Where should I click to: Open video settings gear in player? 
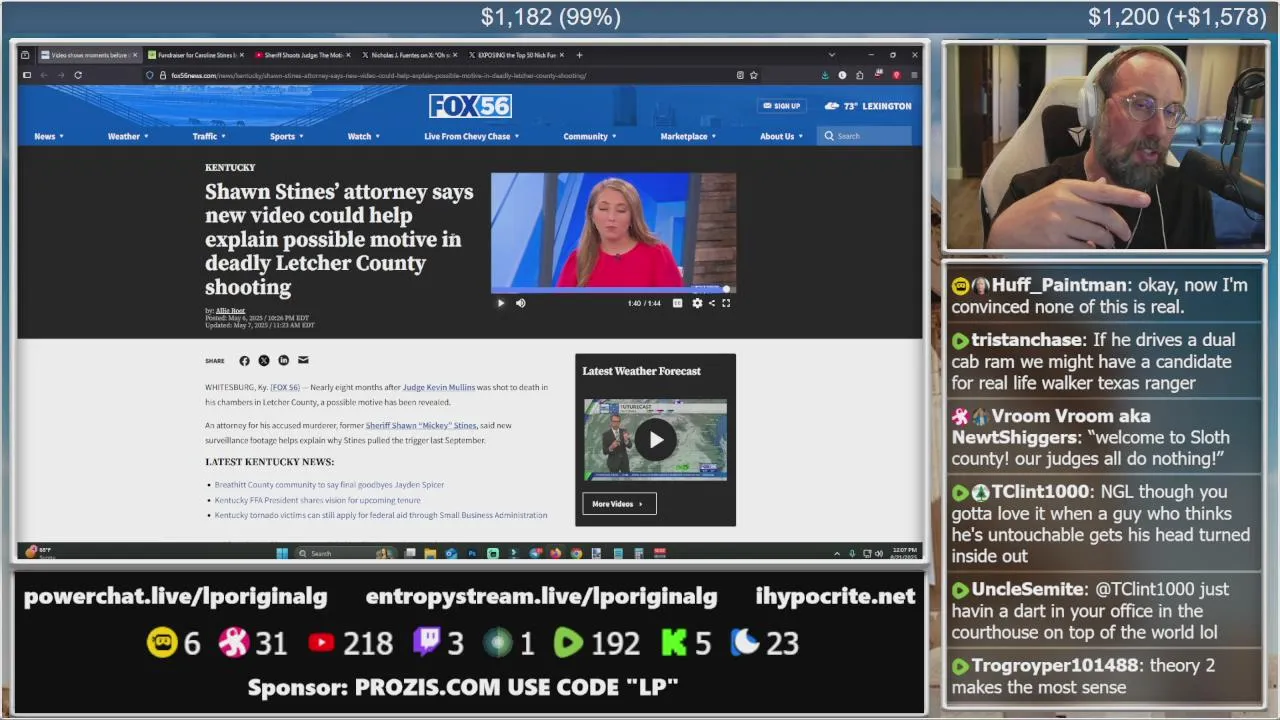tap(697, 303)
